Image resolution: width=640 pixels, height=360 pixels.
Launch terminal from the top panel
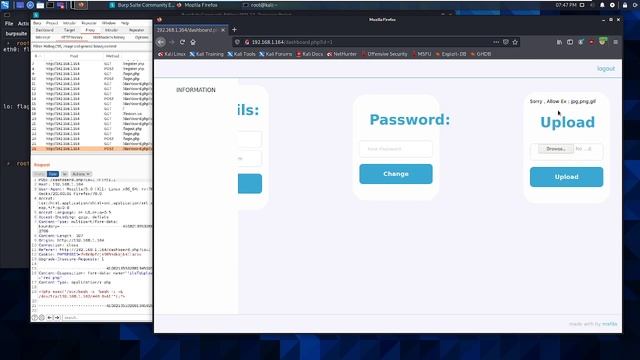pos(50,5)
